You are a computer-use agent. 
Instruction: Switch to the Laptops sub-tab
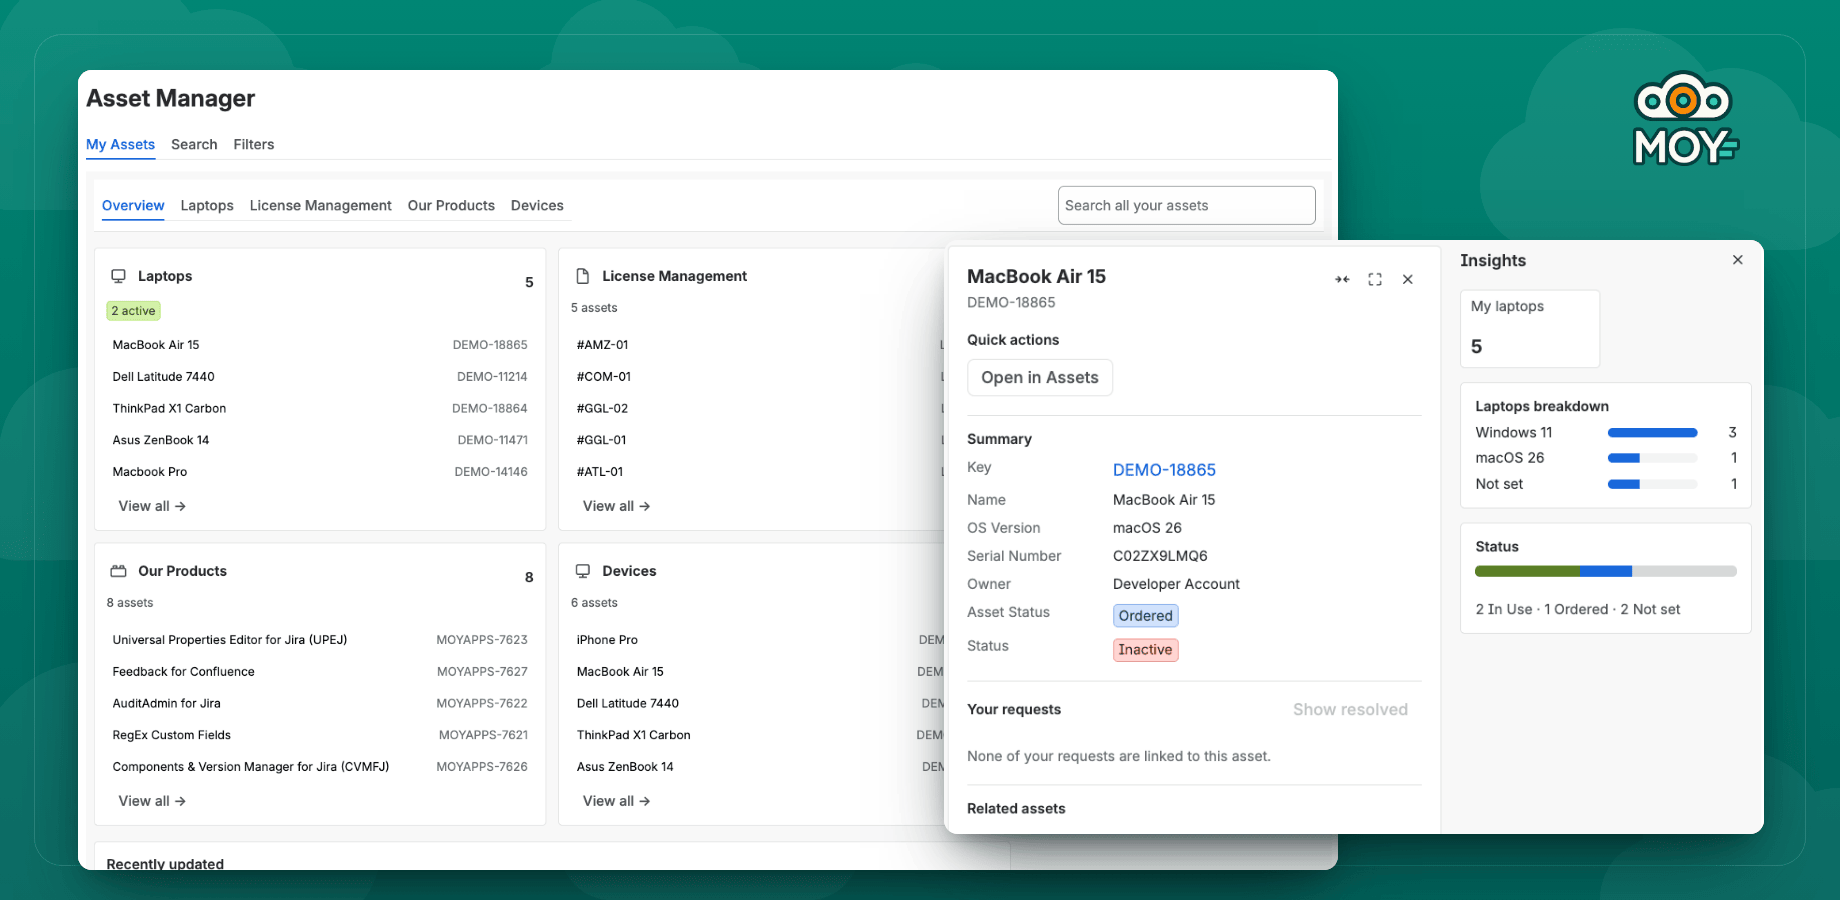(x=207, y=205)
